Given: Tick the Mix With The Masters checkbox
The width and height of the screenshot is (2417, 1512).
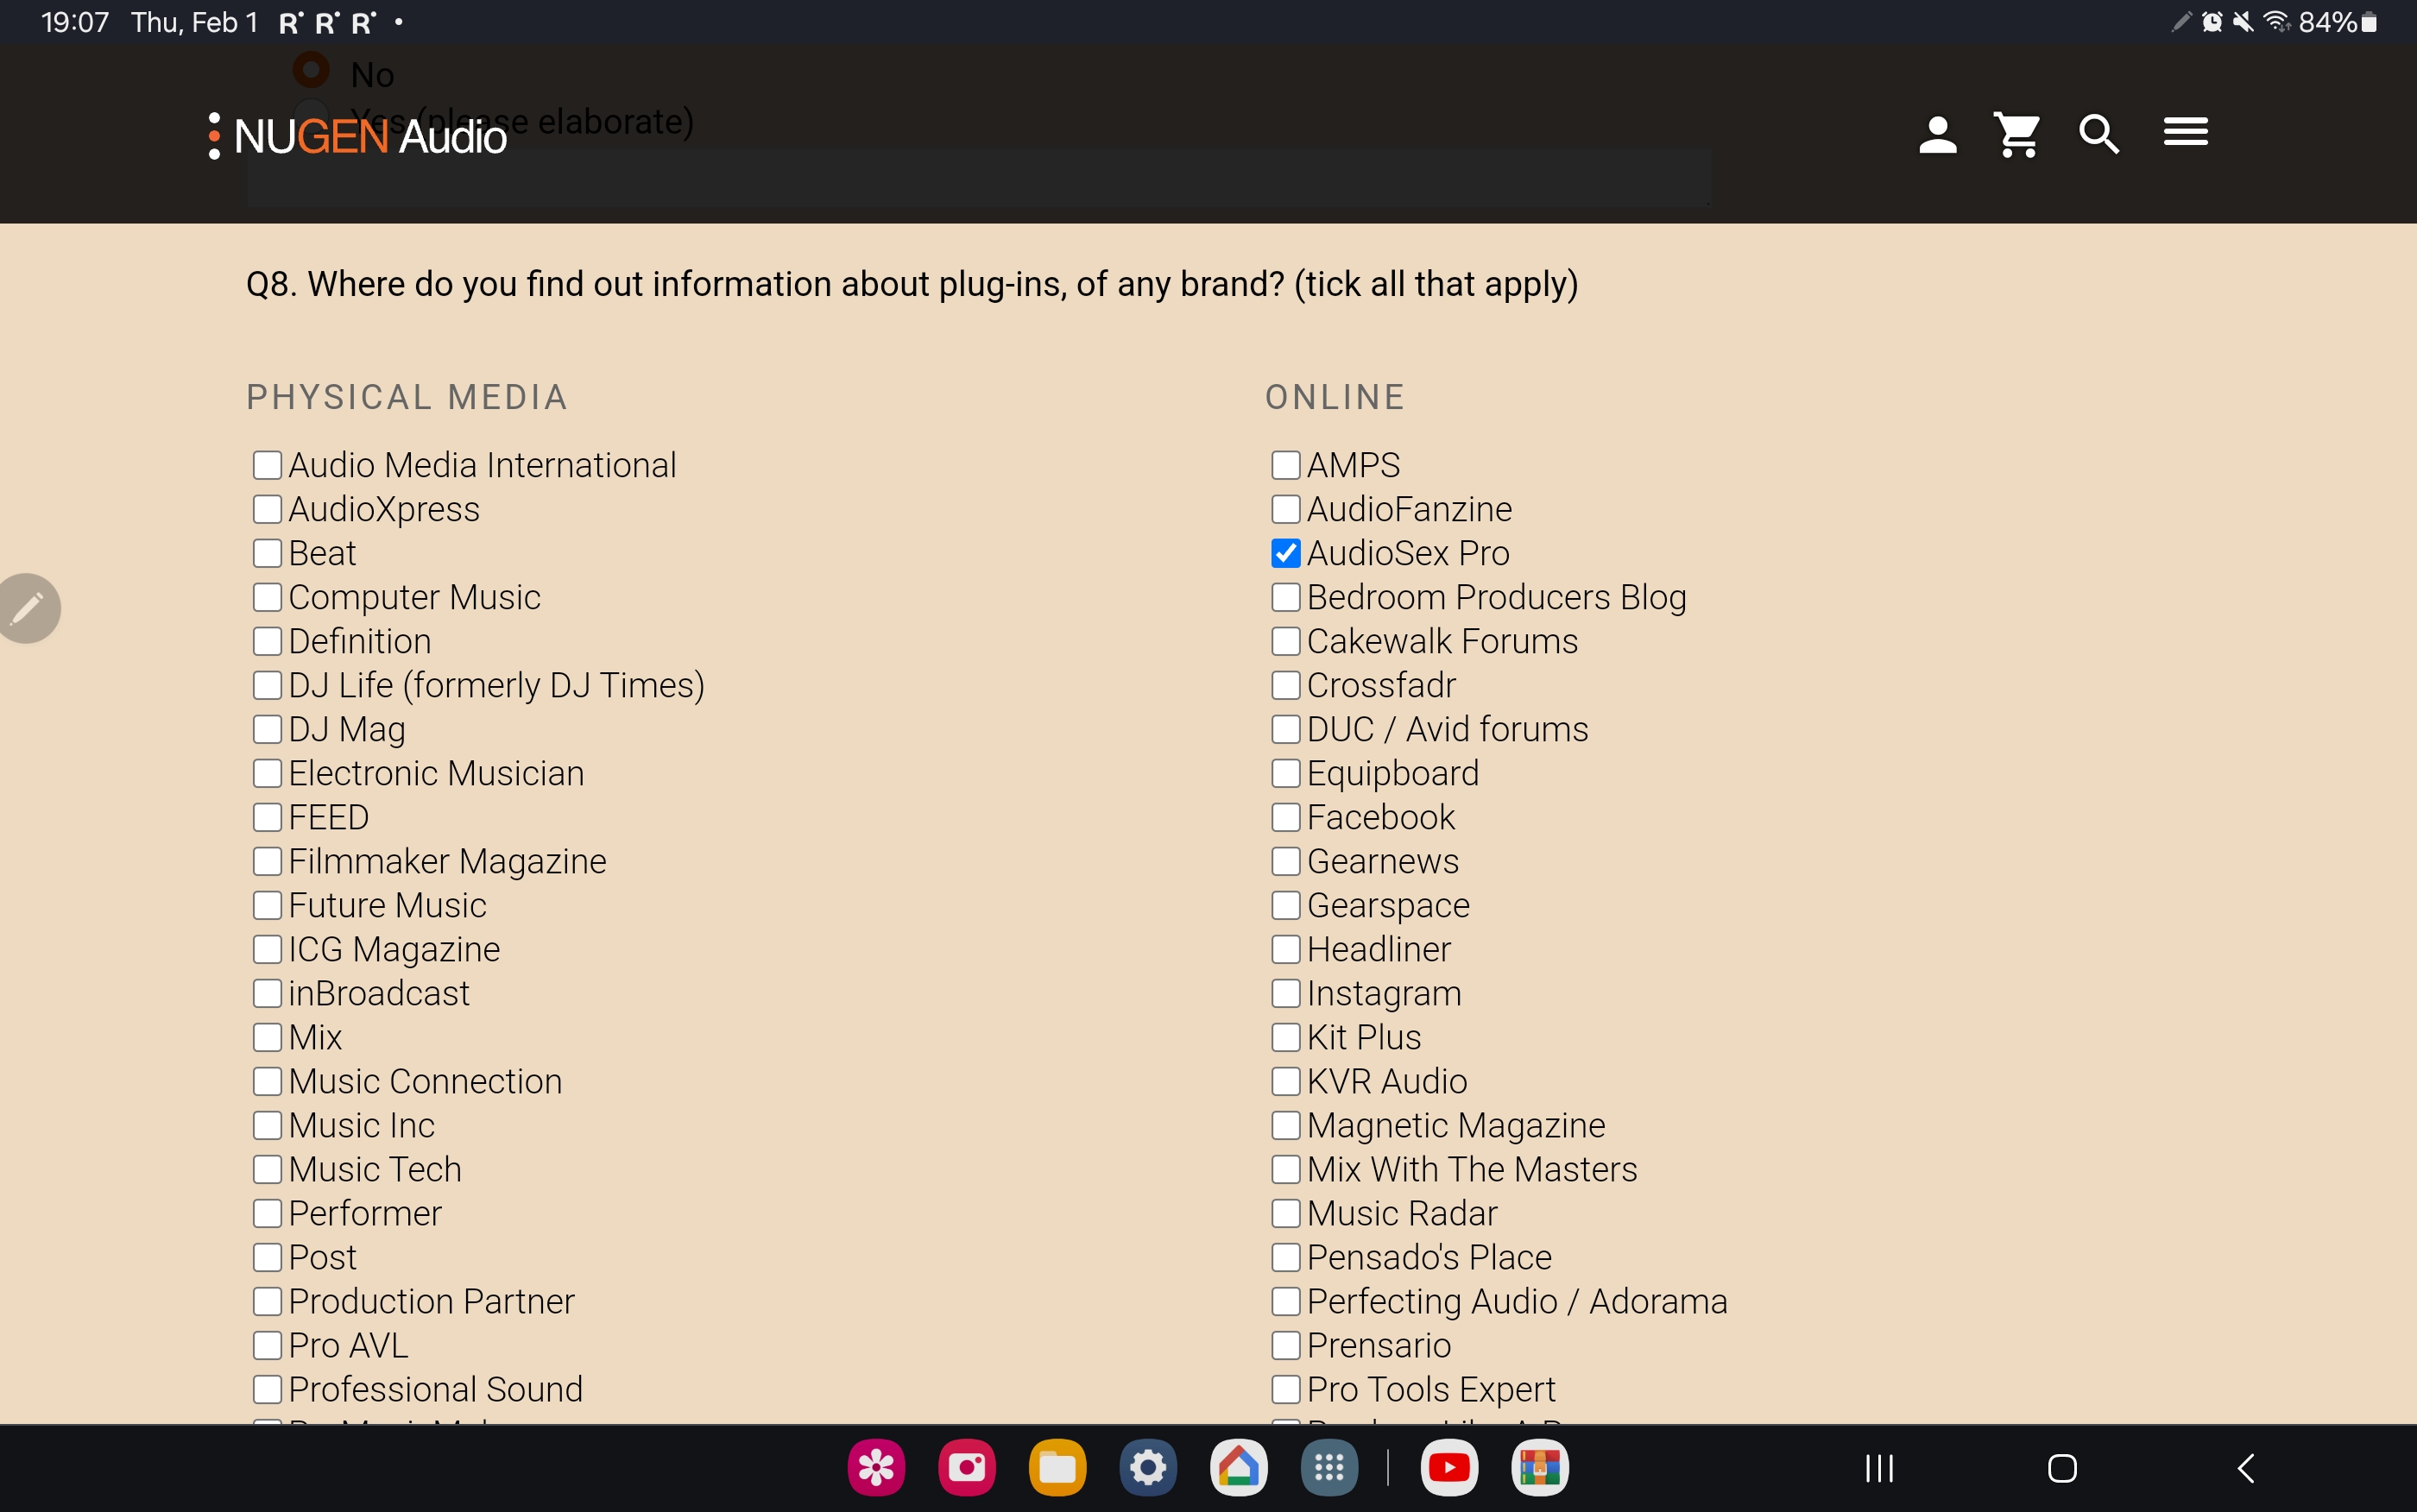Looking at the screenshot, I should [x=1286, y=1169].
